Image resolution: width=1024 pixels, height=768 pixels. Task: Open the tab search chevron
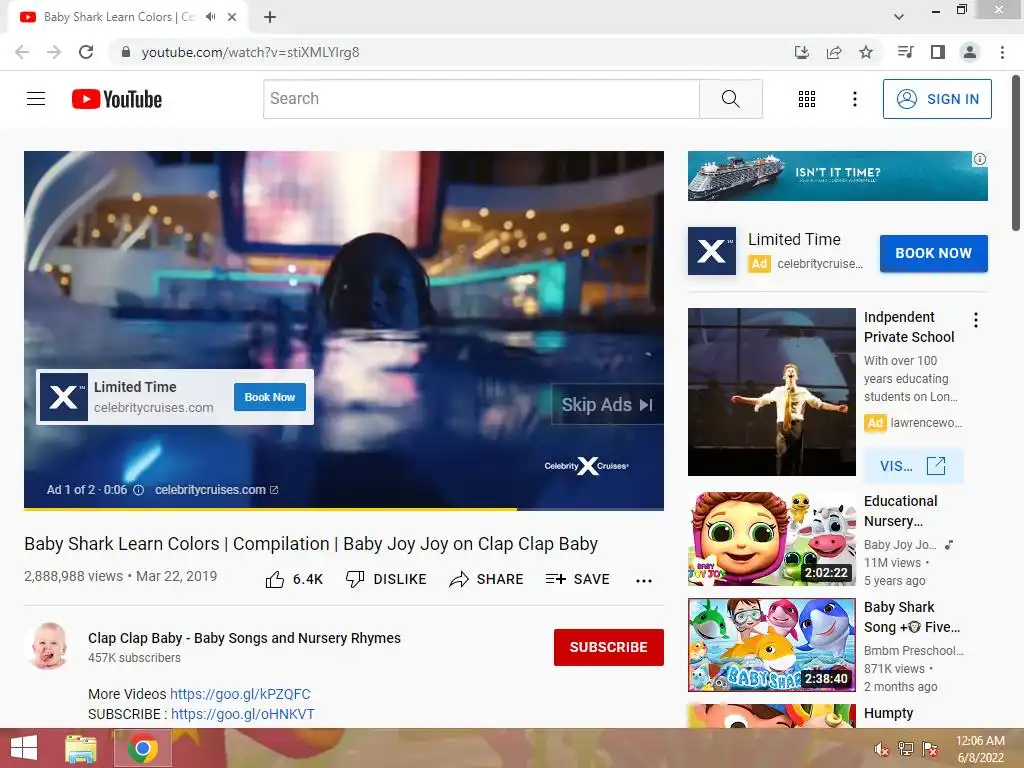[x=899, y=17]
